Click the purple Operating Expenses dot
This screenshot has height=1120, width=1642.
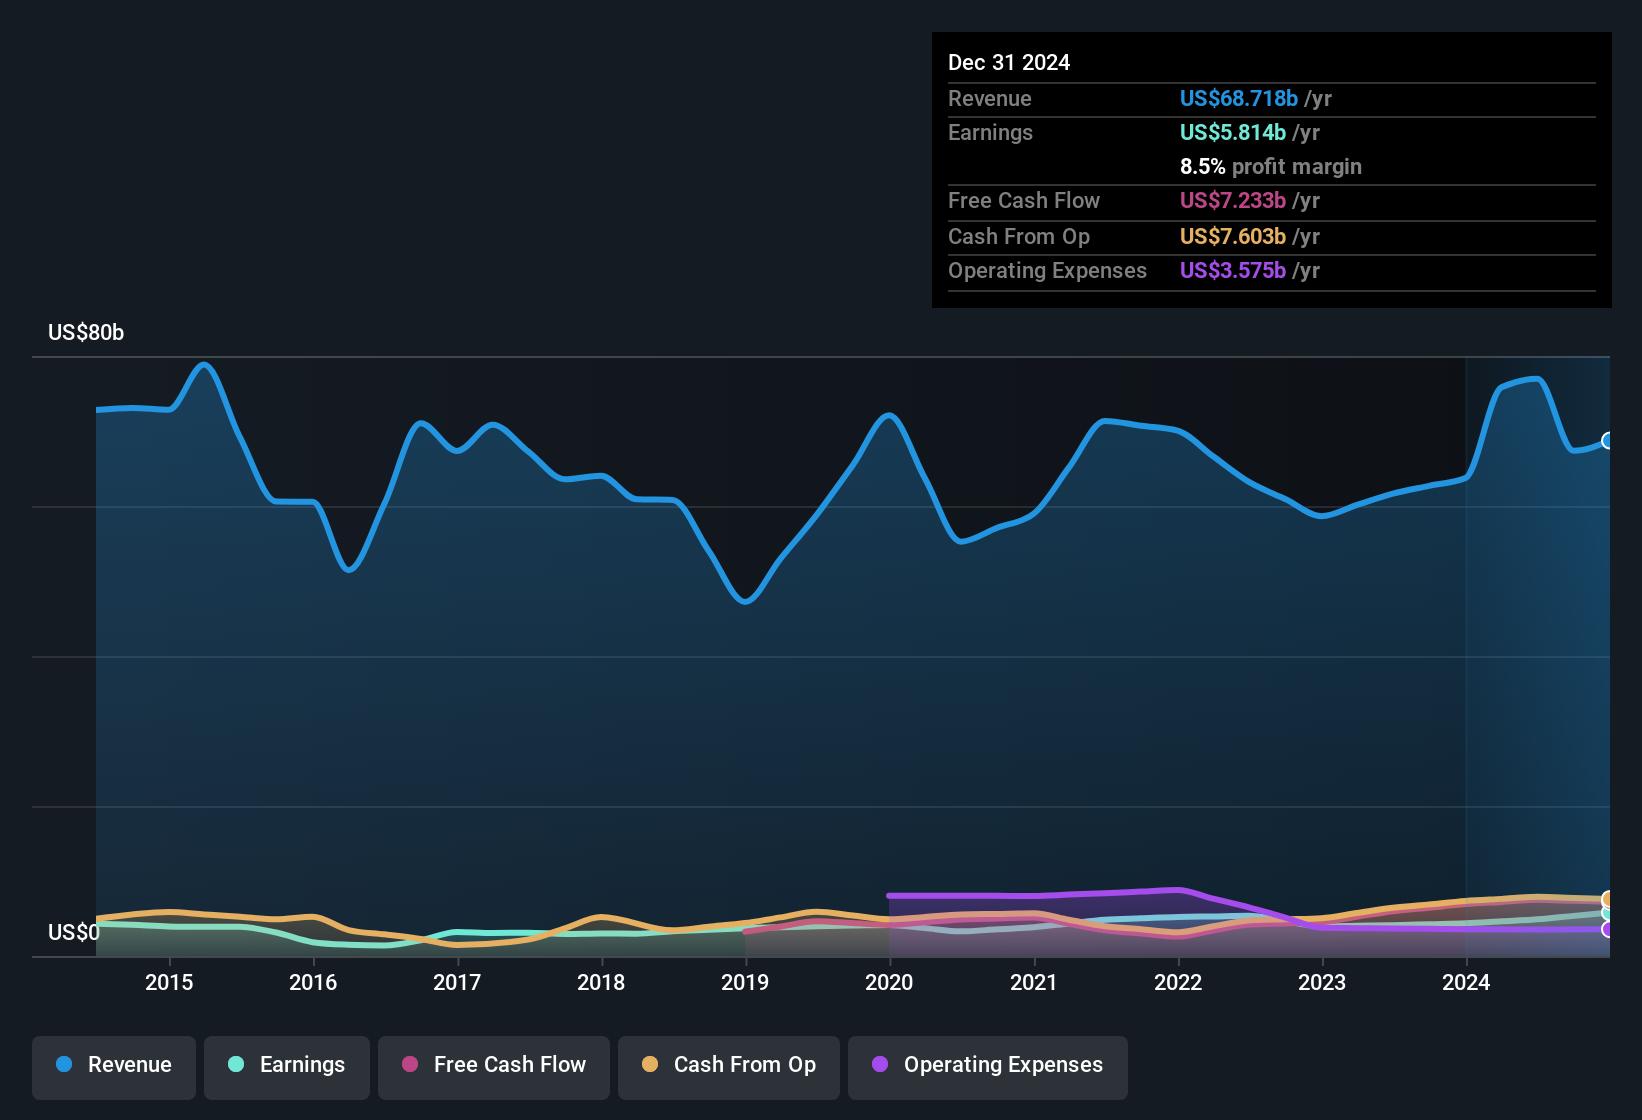(880, 1065)
